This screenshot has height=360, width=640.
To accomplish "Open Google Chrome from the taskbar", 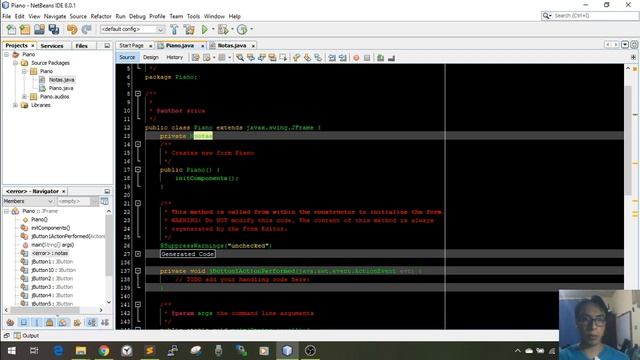I will pyautogui.click(x=104, y=351).
